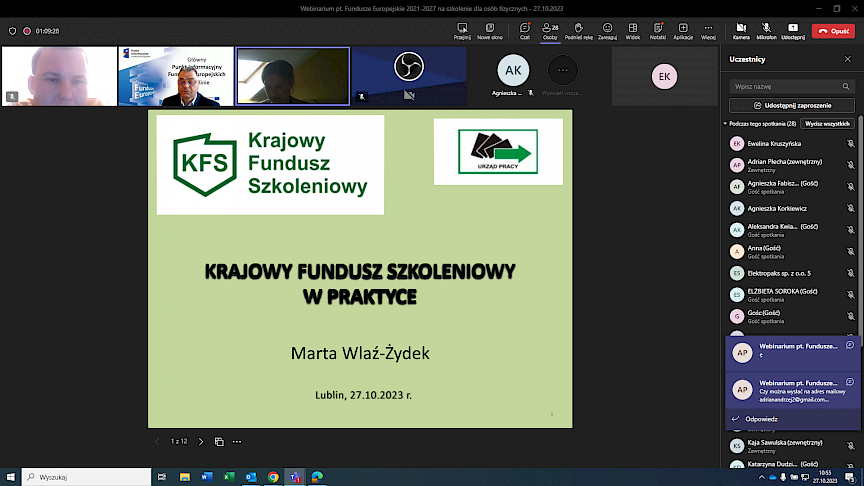Image resolution: width=864 pixels, height=486 pixels.
Task: Click the Wyszukaj taskbar search box
Action: (x=87, y=477)
